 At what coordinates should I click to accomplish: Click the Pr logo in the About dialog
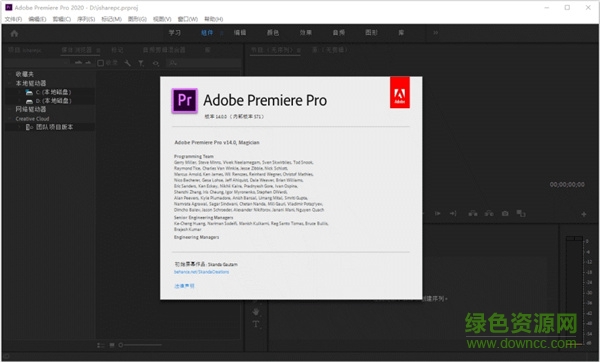(x=184, y=101)
